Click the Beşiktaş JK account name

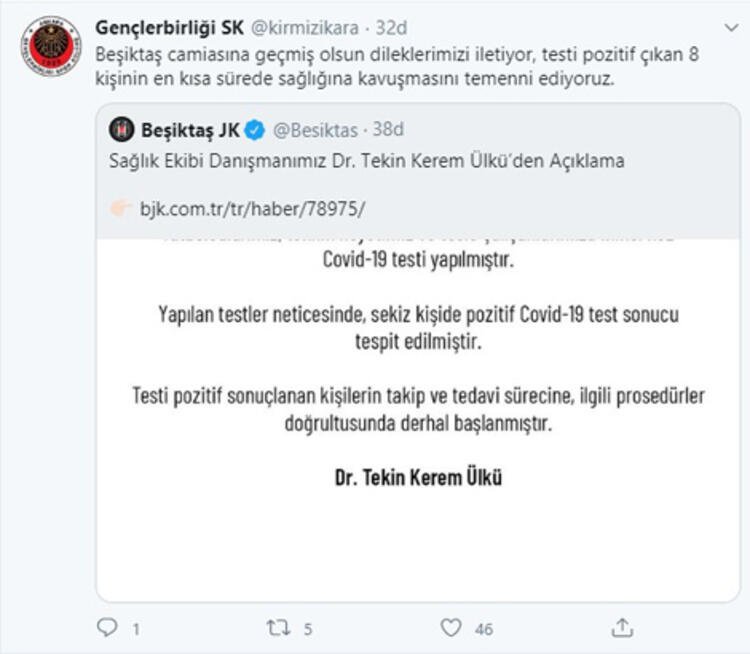(x=190, y=130)
